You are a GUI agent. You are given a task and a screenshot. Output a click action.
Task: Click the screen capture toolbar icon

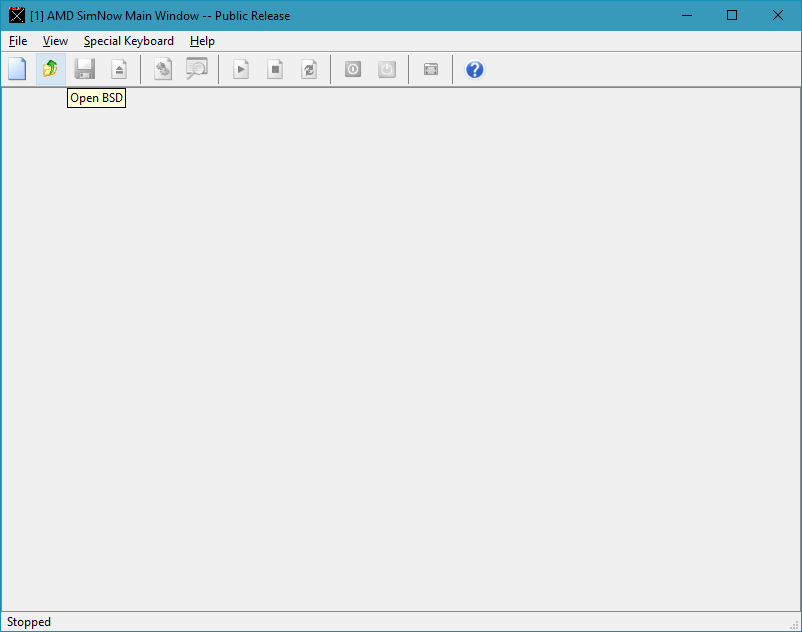click(x=431, y=69)
